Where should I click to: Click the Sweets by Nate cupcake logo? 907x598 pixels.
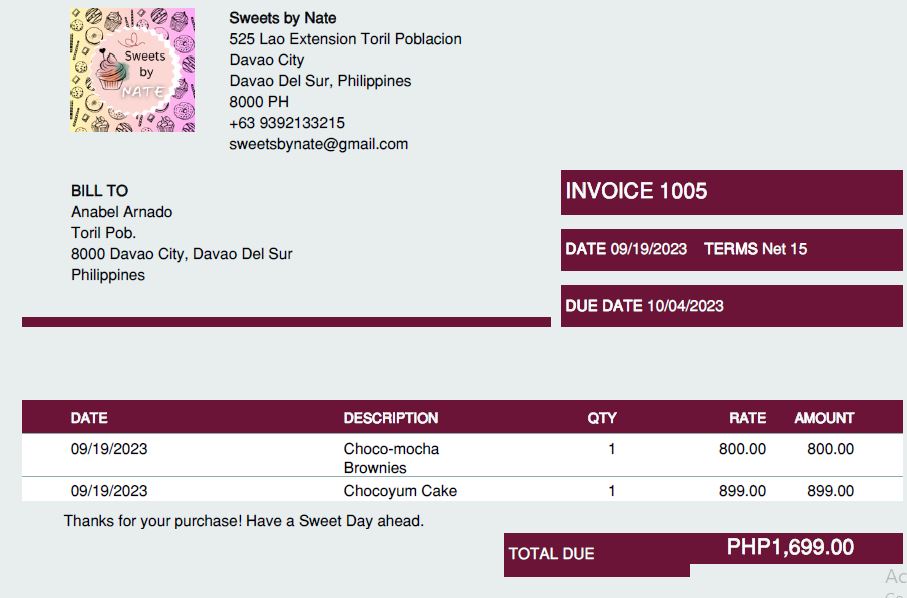tap(132, 70)
